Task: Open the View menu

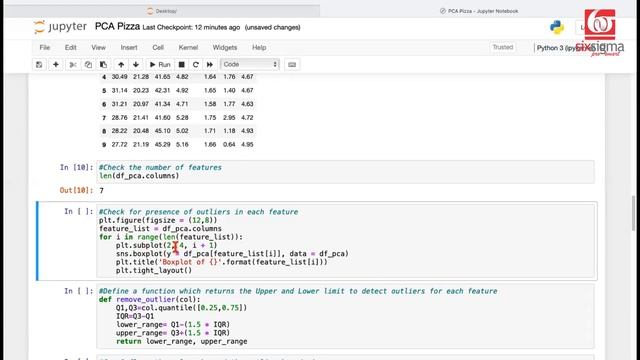Action: (98, 47)
